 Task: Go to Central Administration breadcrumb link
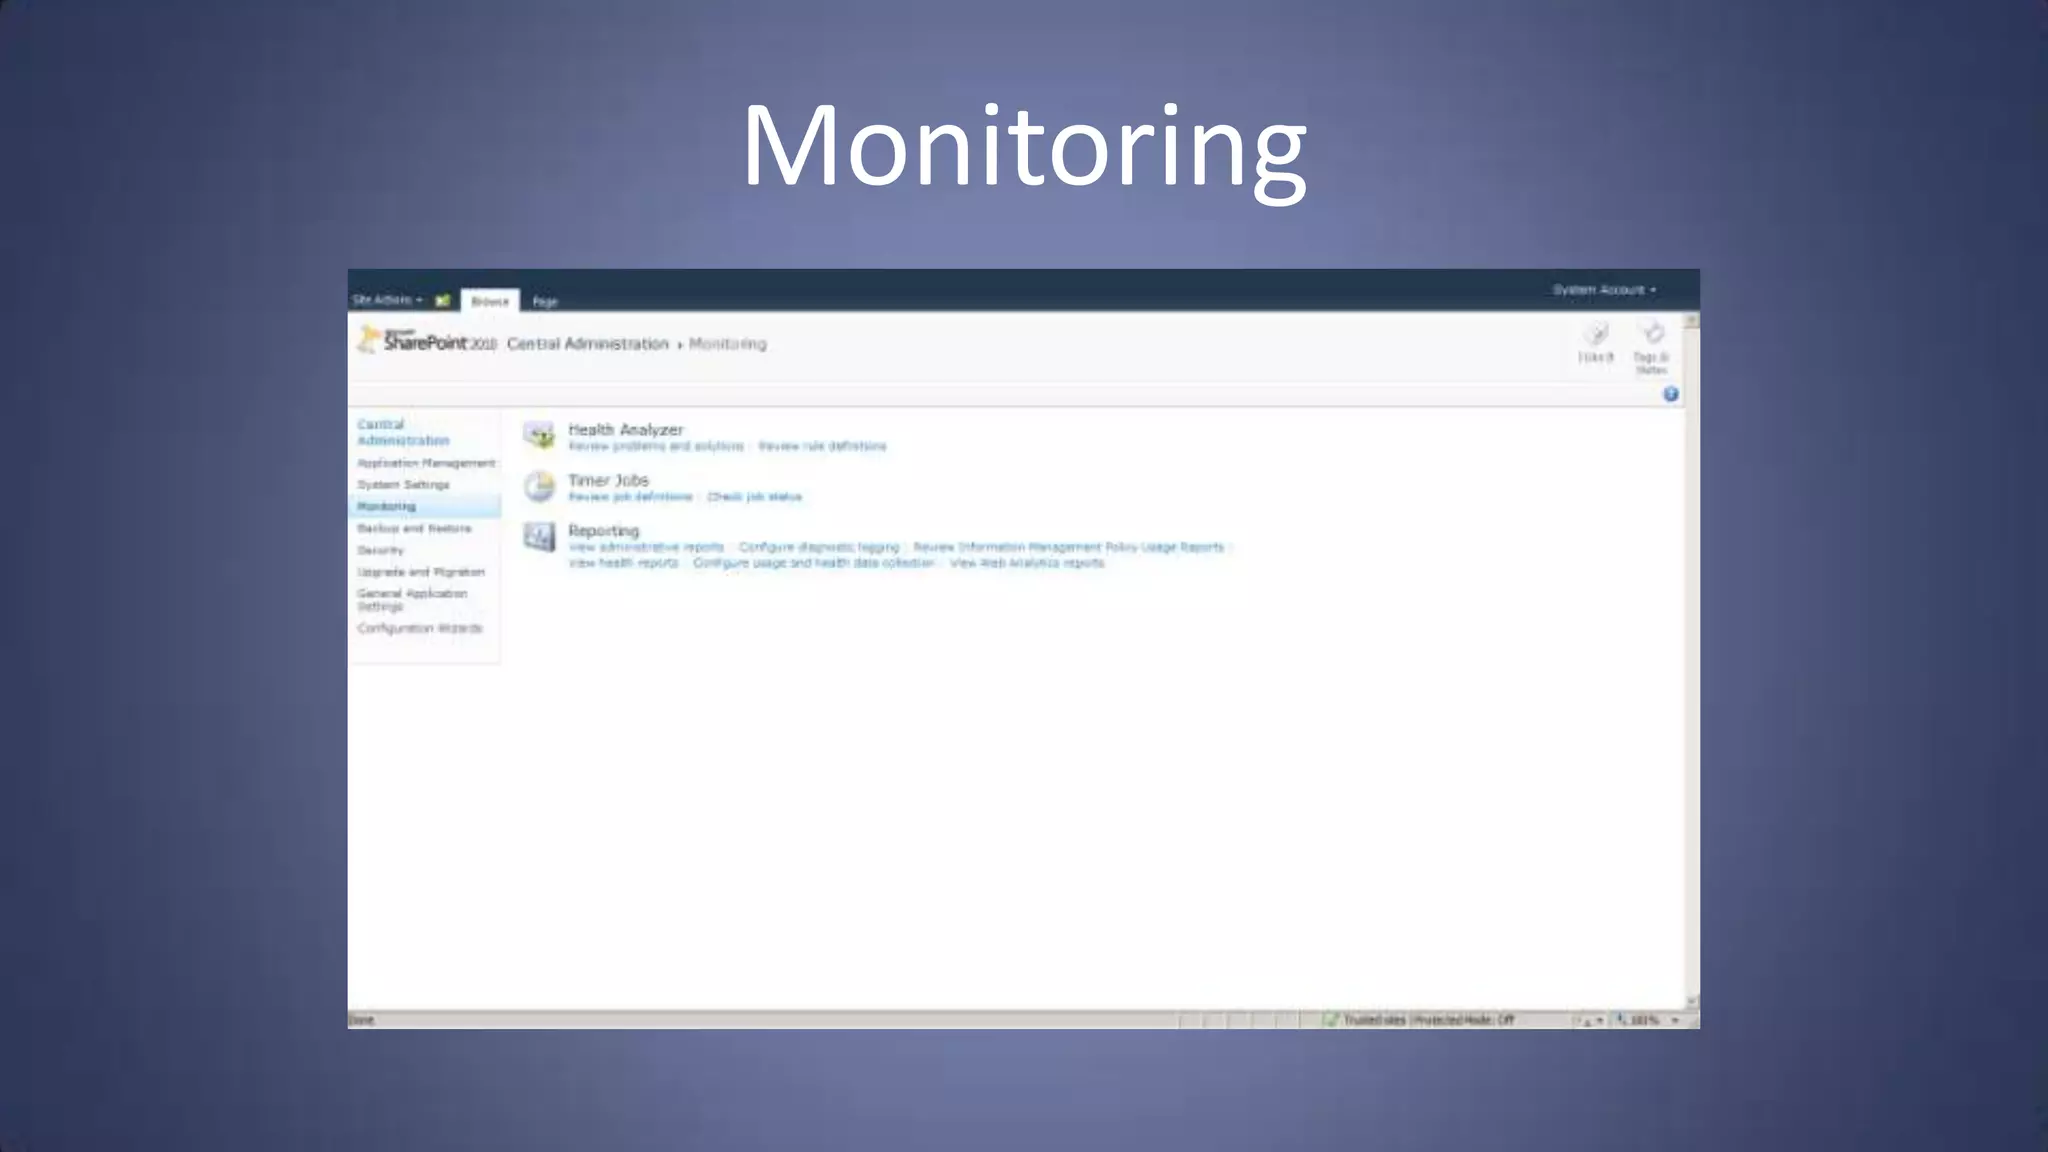588,344
